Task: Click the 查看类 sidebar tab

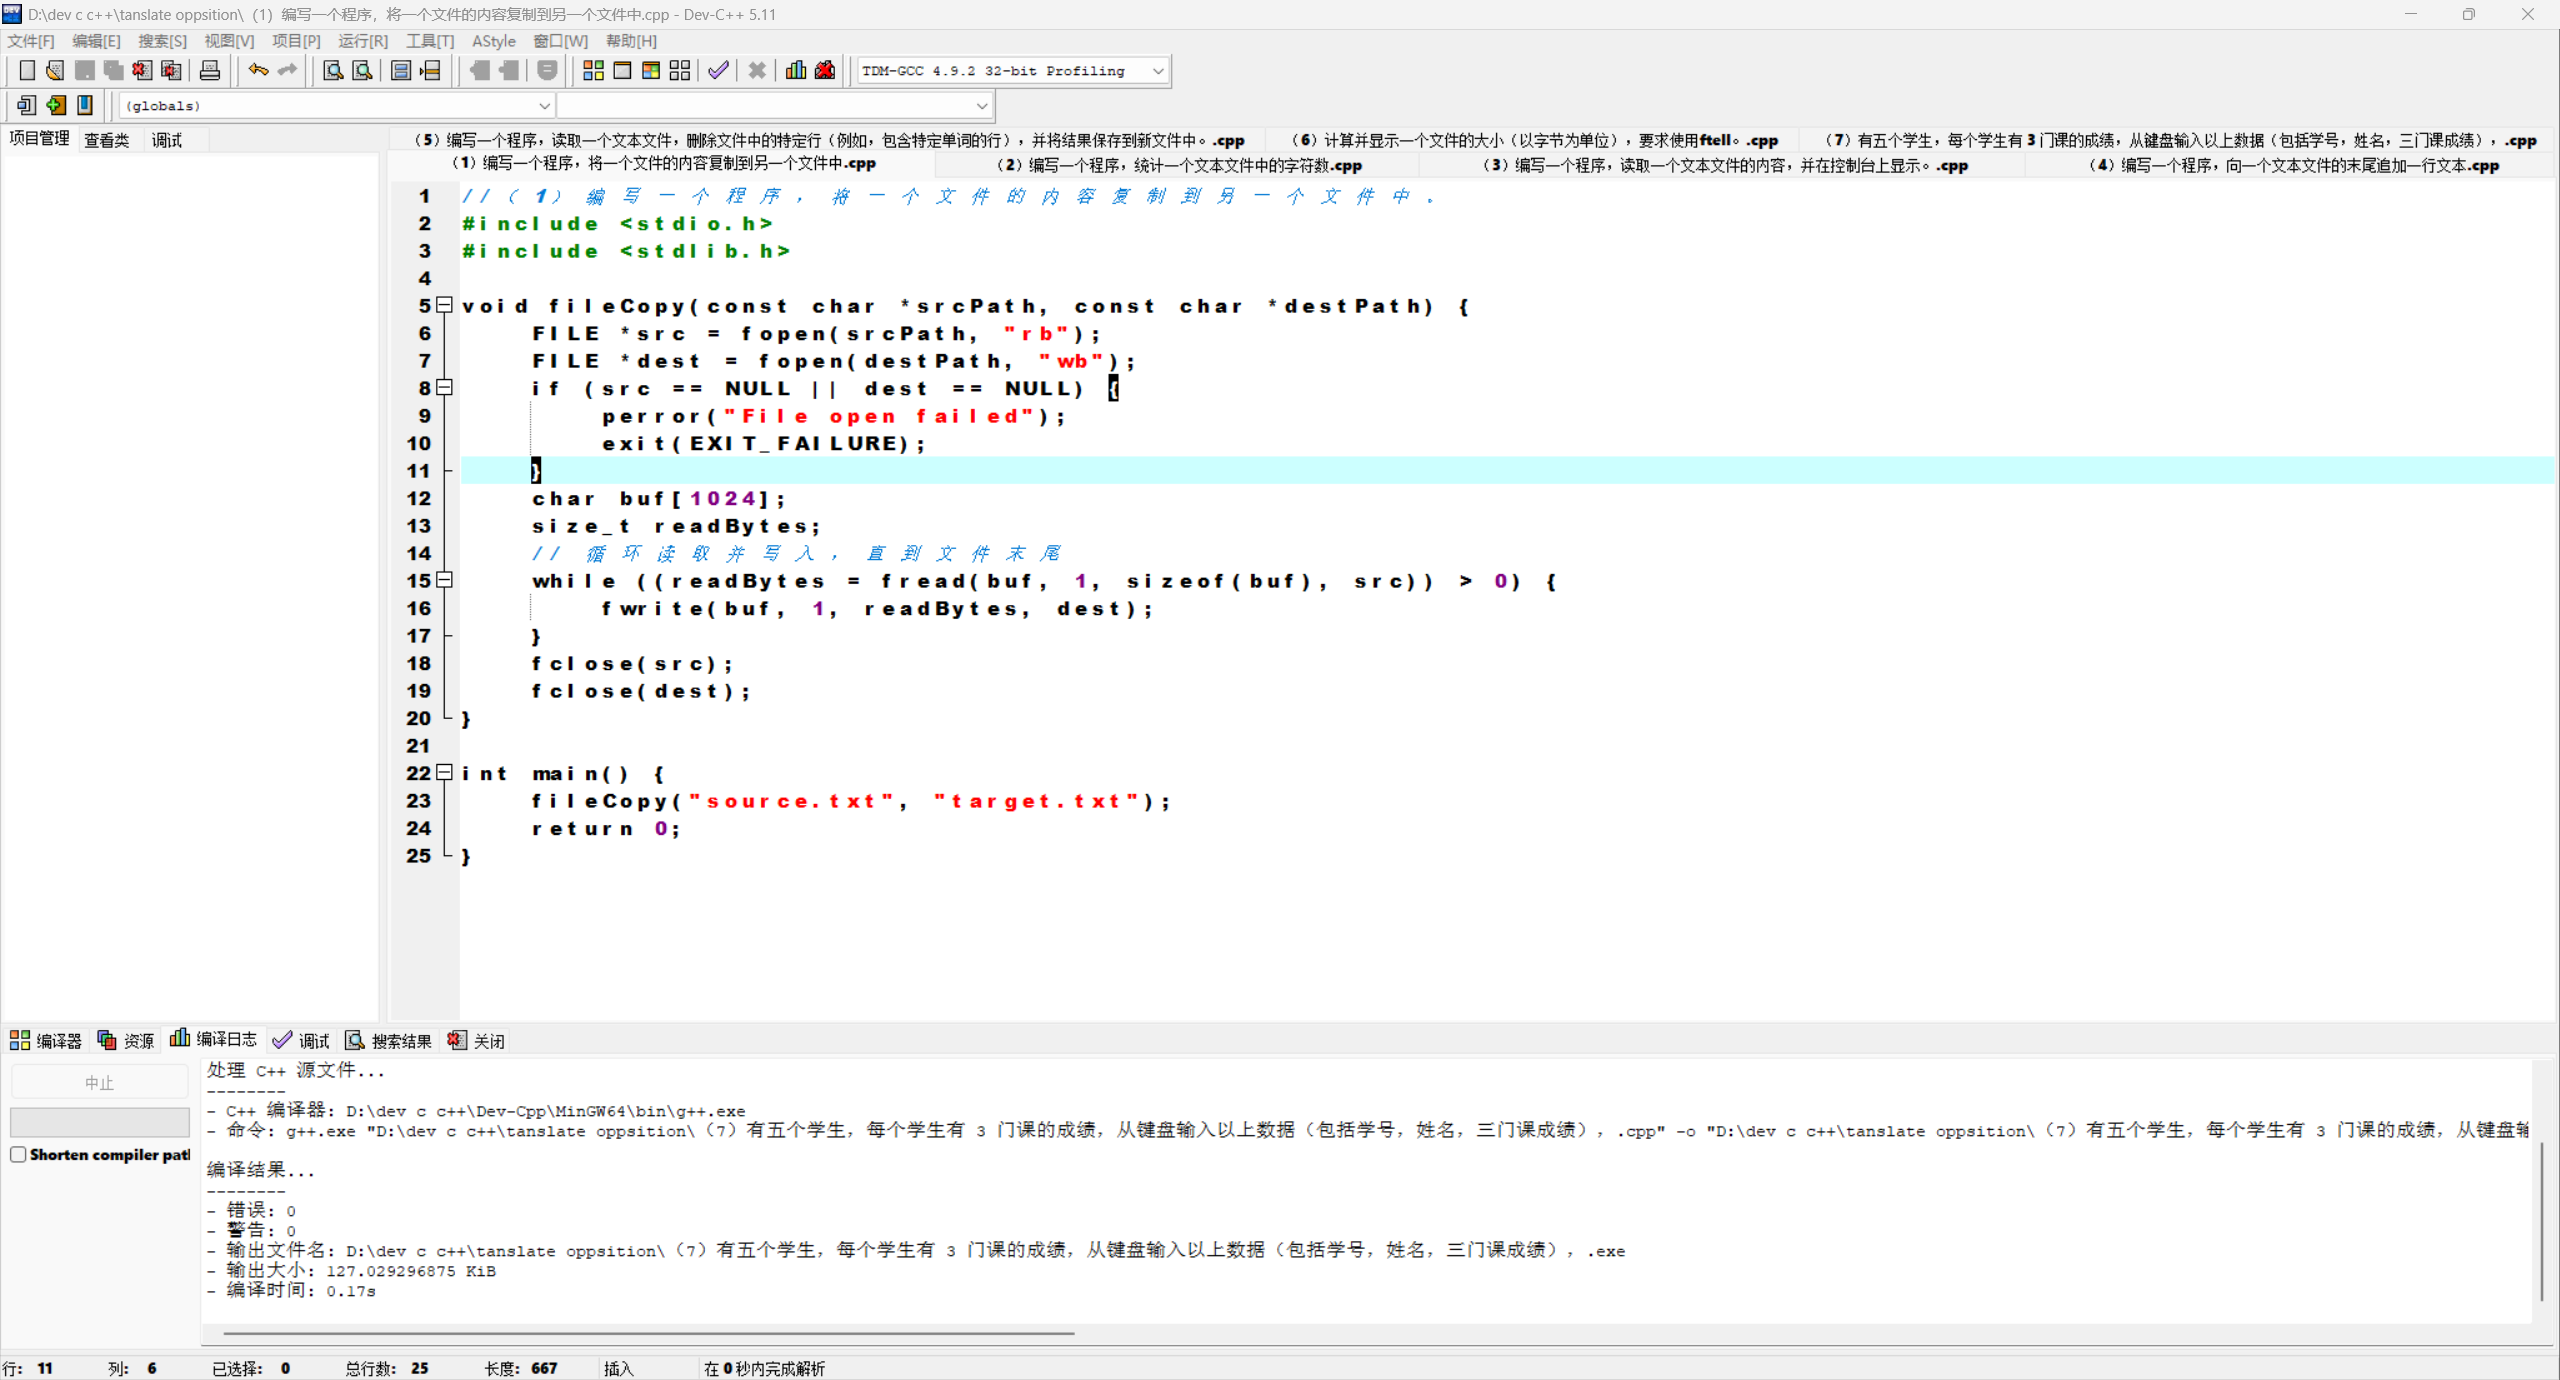Action: pyautogui.click(x=106, y=140)
